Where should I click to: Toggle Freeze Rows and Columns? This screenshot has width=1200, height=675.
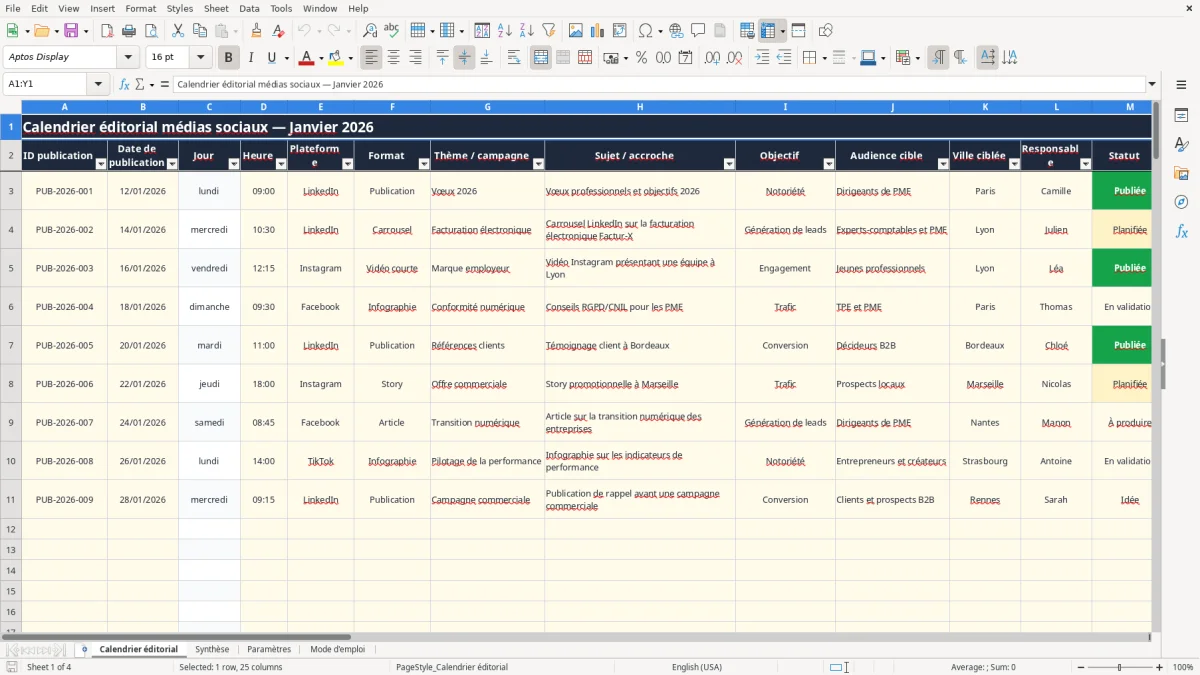coord(768,31)
